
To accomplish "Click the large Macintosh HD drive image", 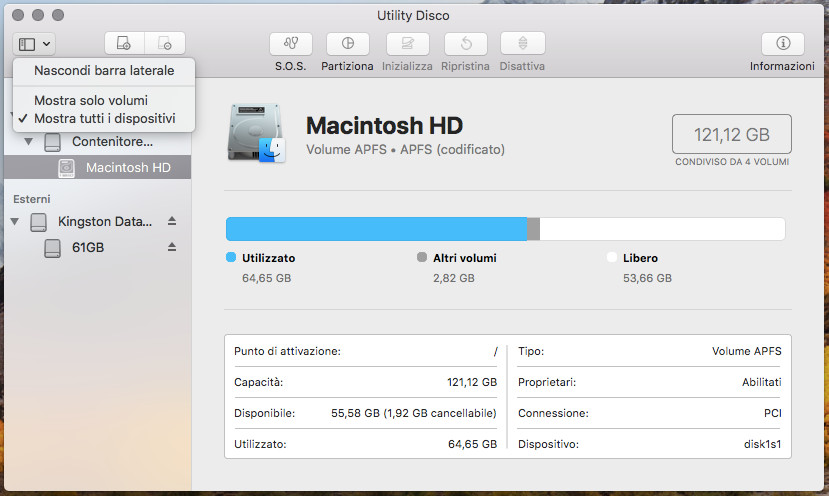I will (x=257, y=133).
